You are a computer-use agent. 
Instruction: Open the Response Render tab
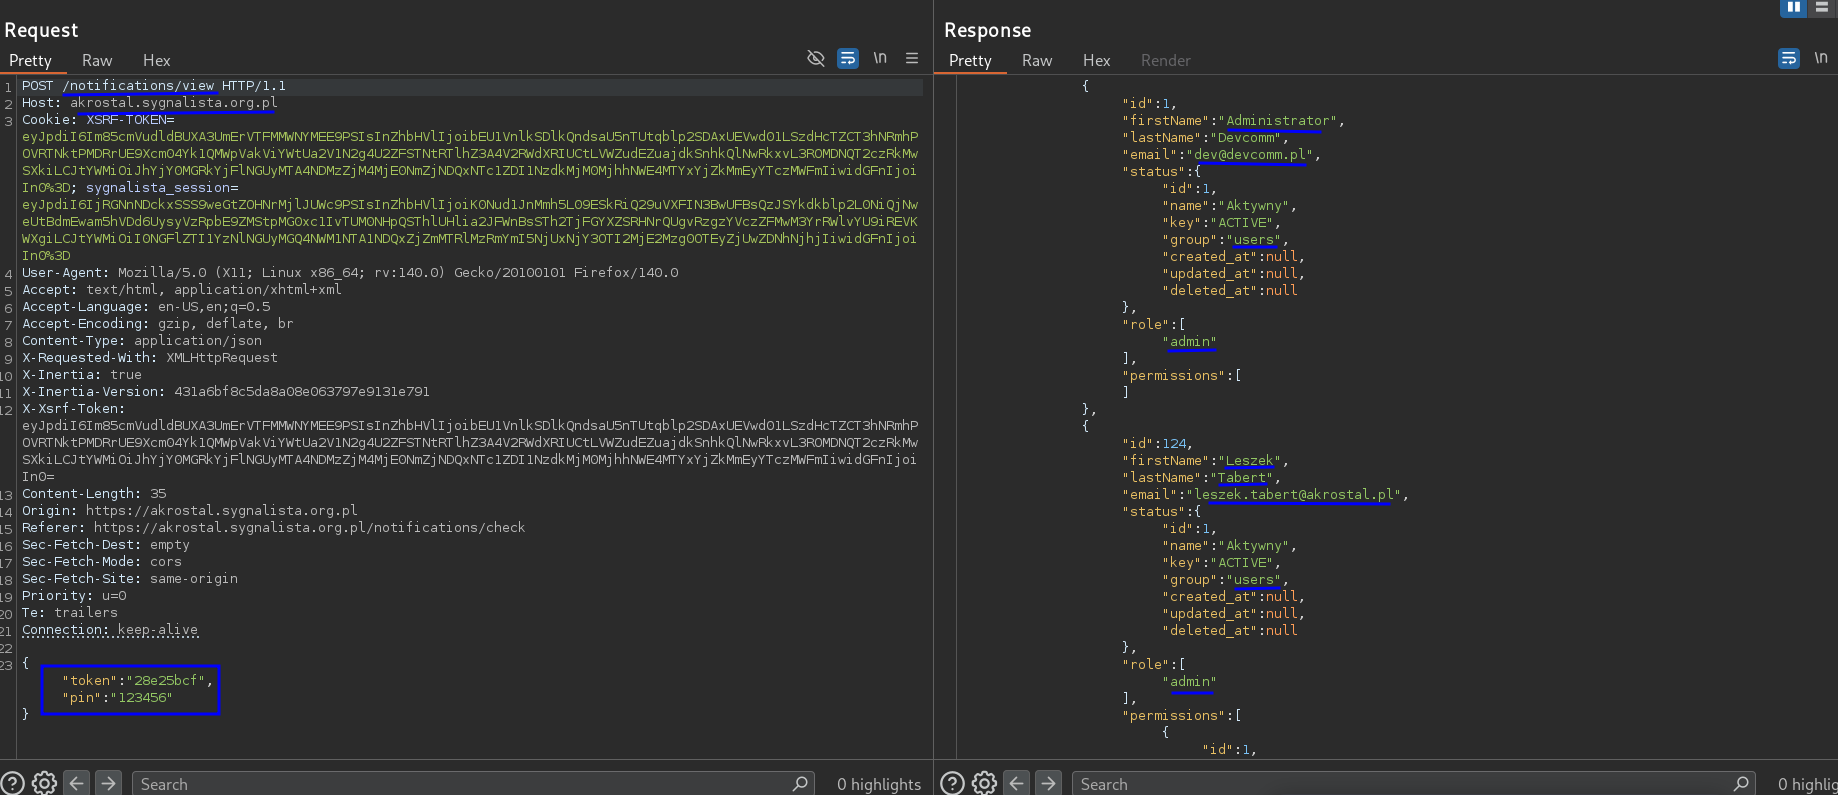pyautogui.click(x=1166, y=60)
